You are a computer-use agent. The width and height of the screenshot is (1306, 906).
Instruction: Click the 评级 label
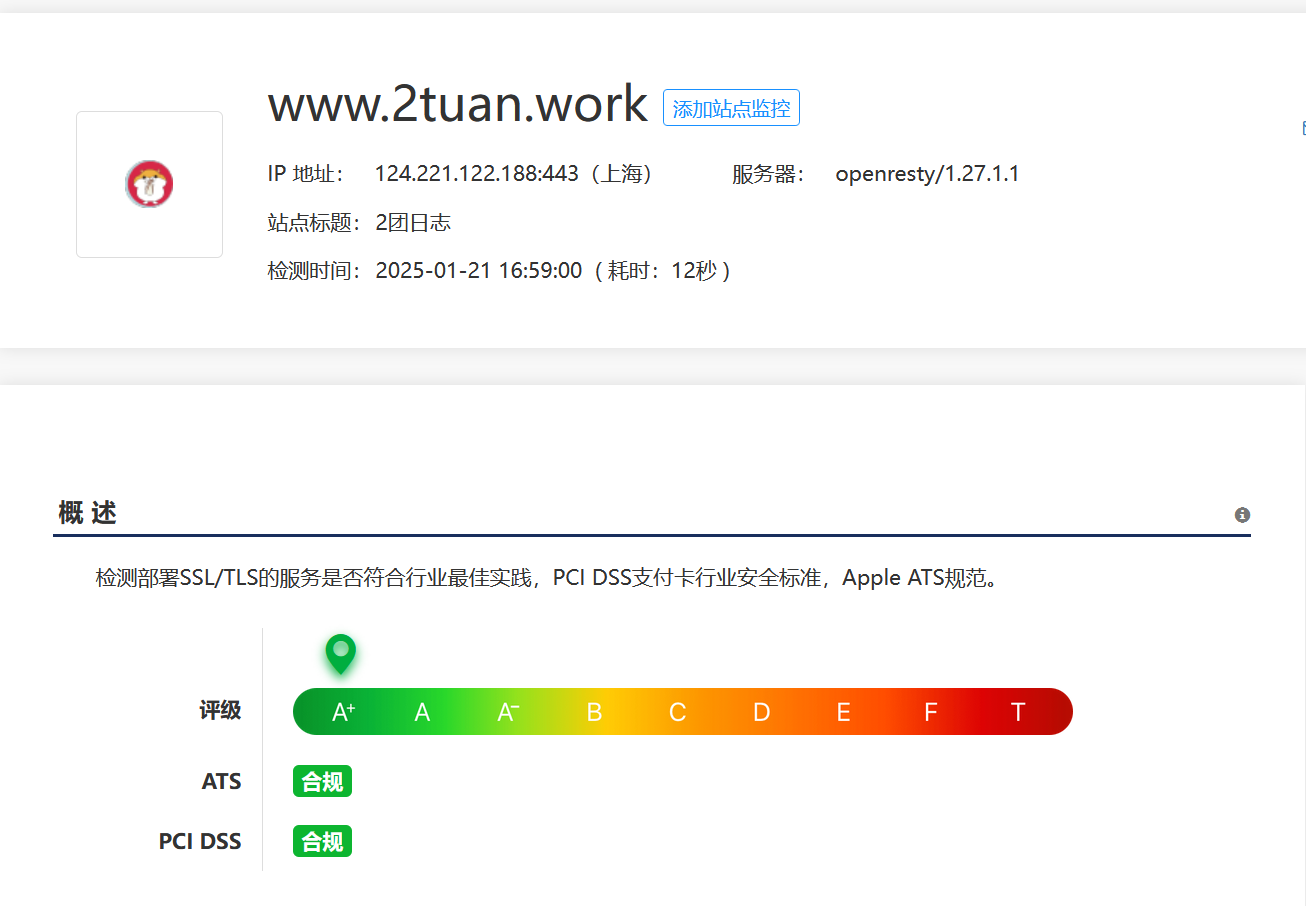(220, 711)
